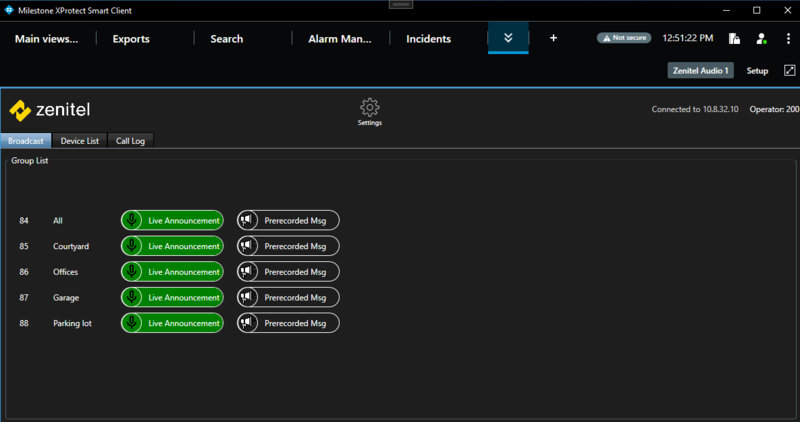800x422 pixels.
Task: Open the Alarm Manager tab
Action: 338,39
